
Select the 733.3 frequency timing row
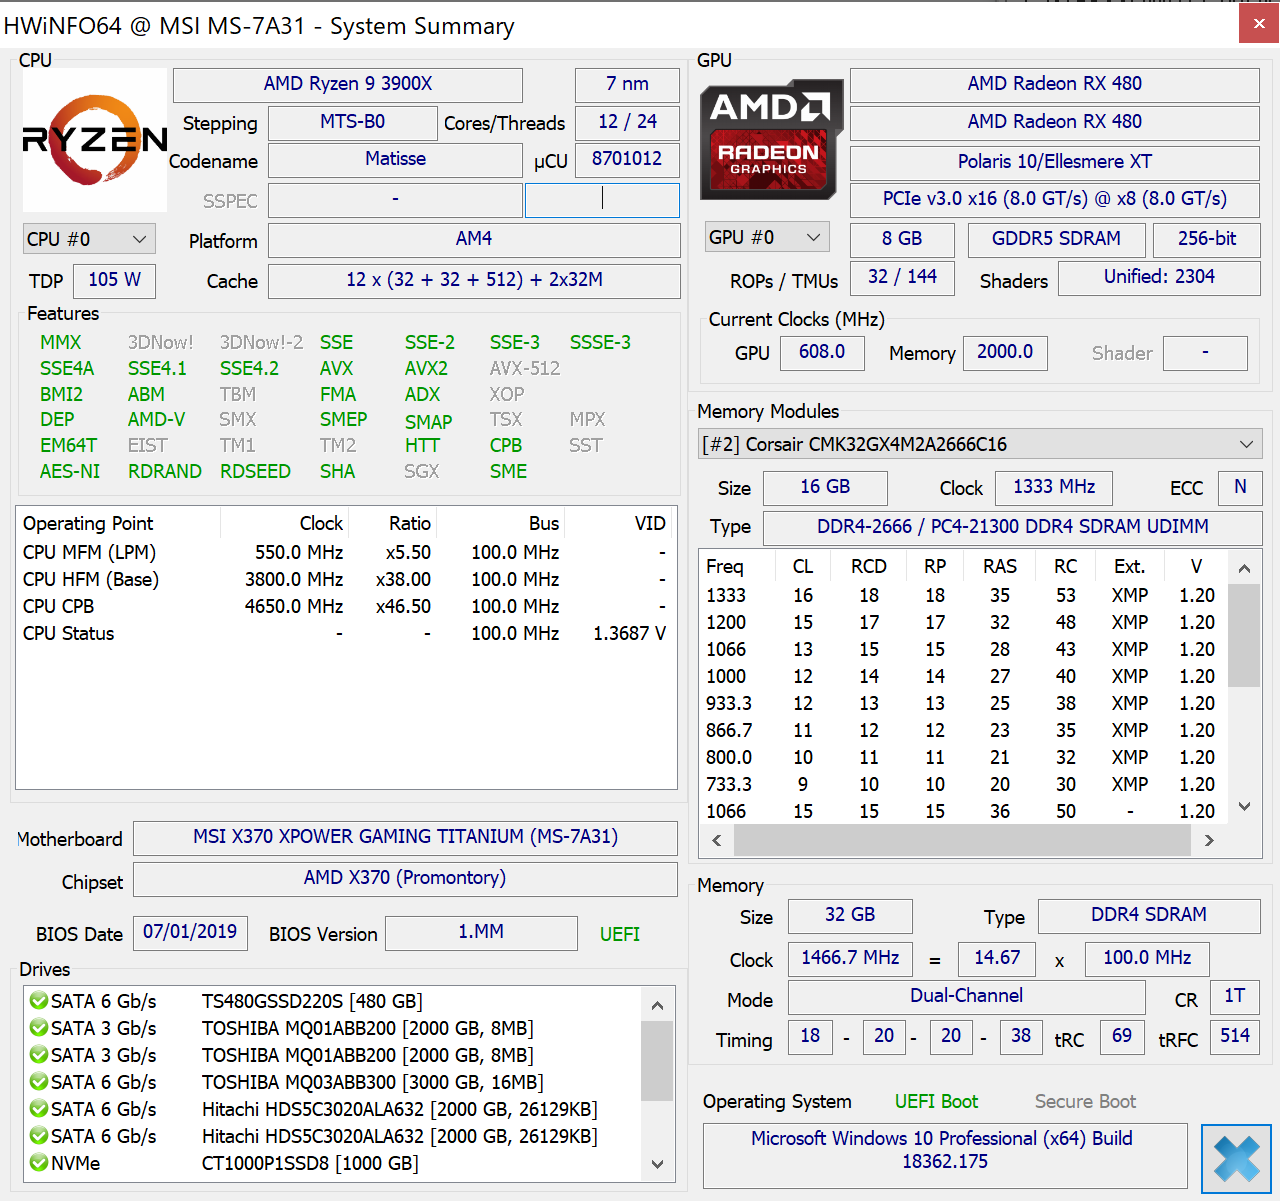964,784
